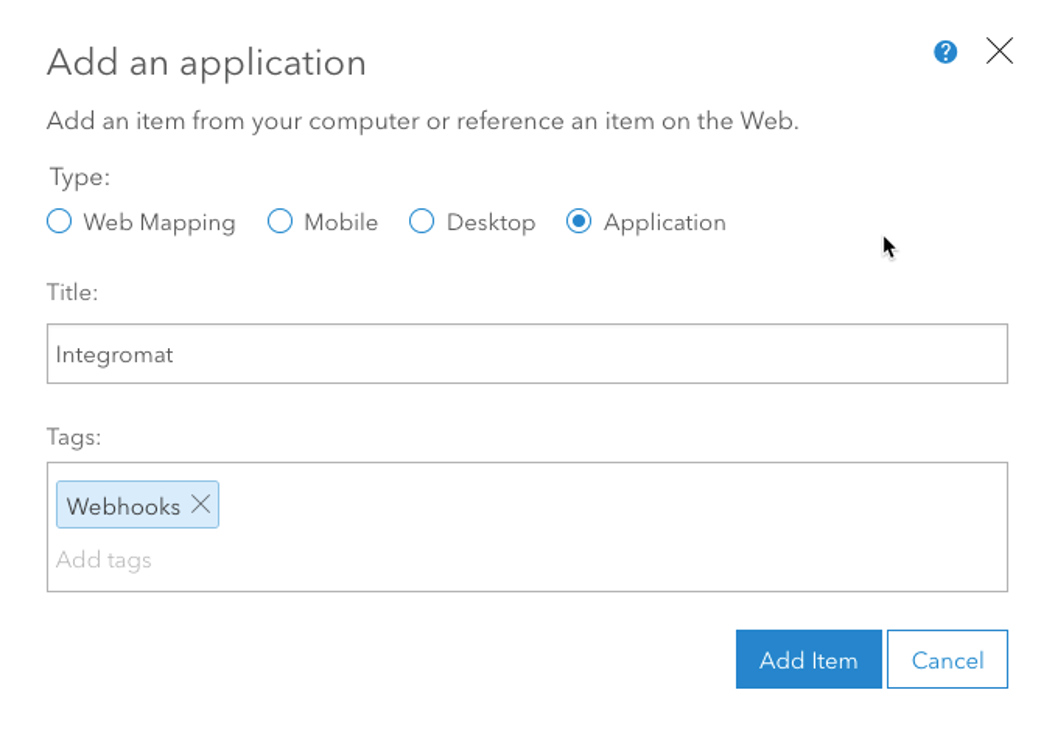Dismiss the dialog with the close X

point(999,51)
